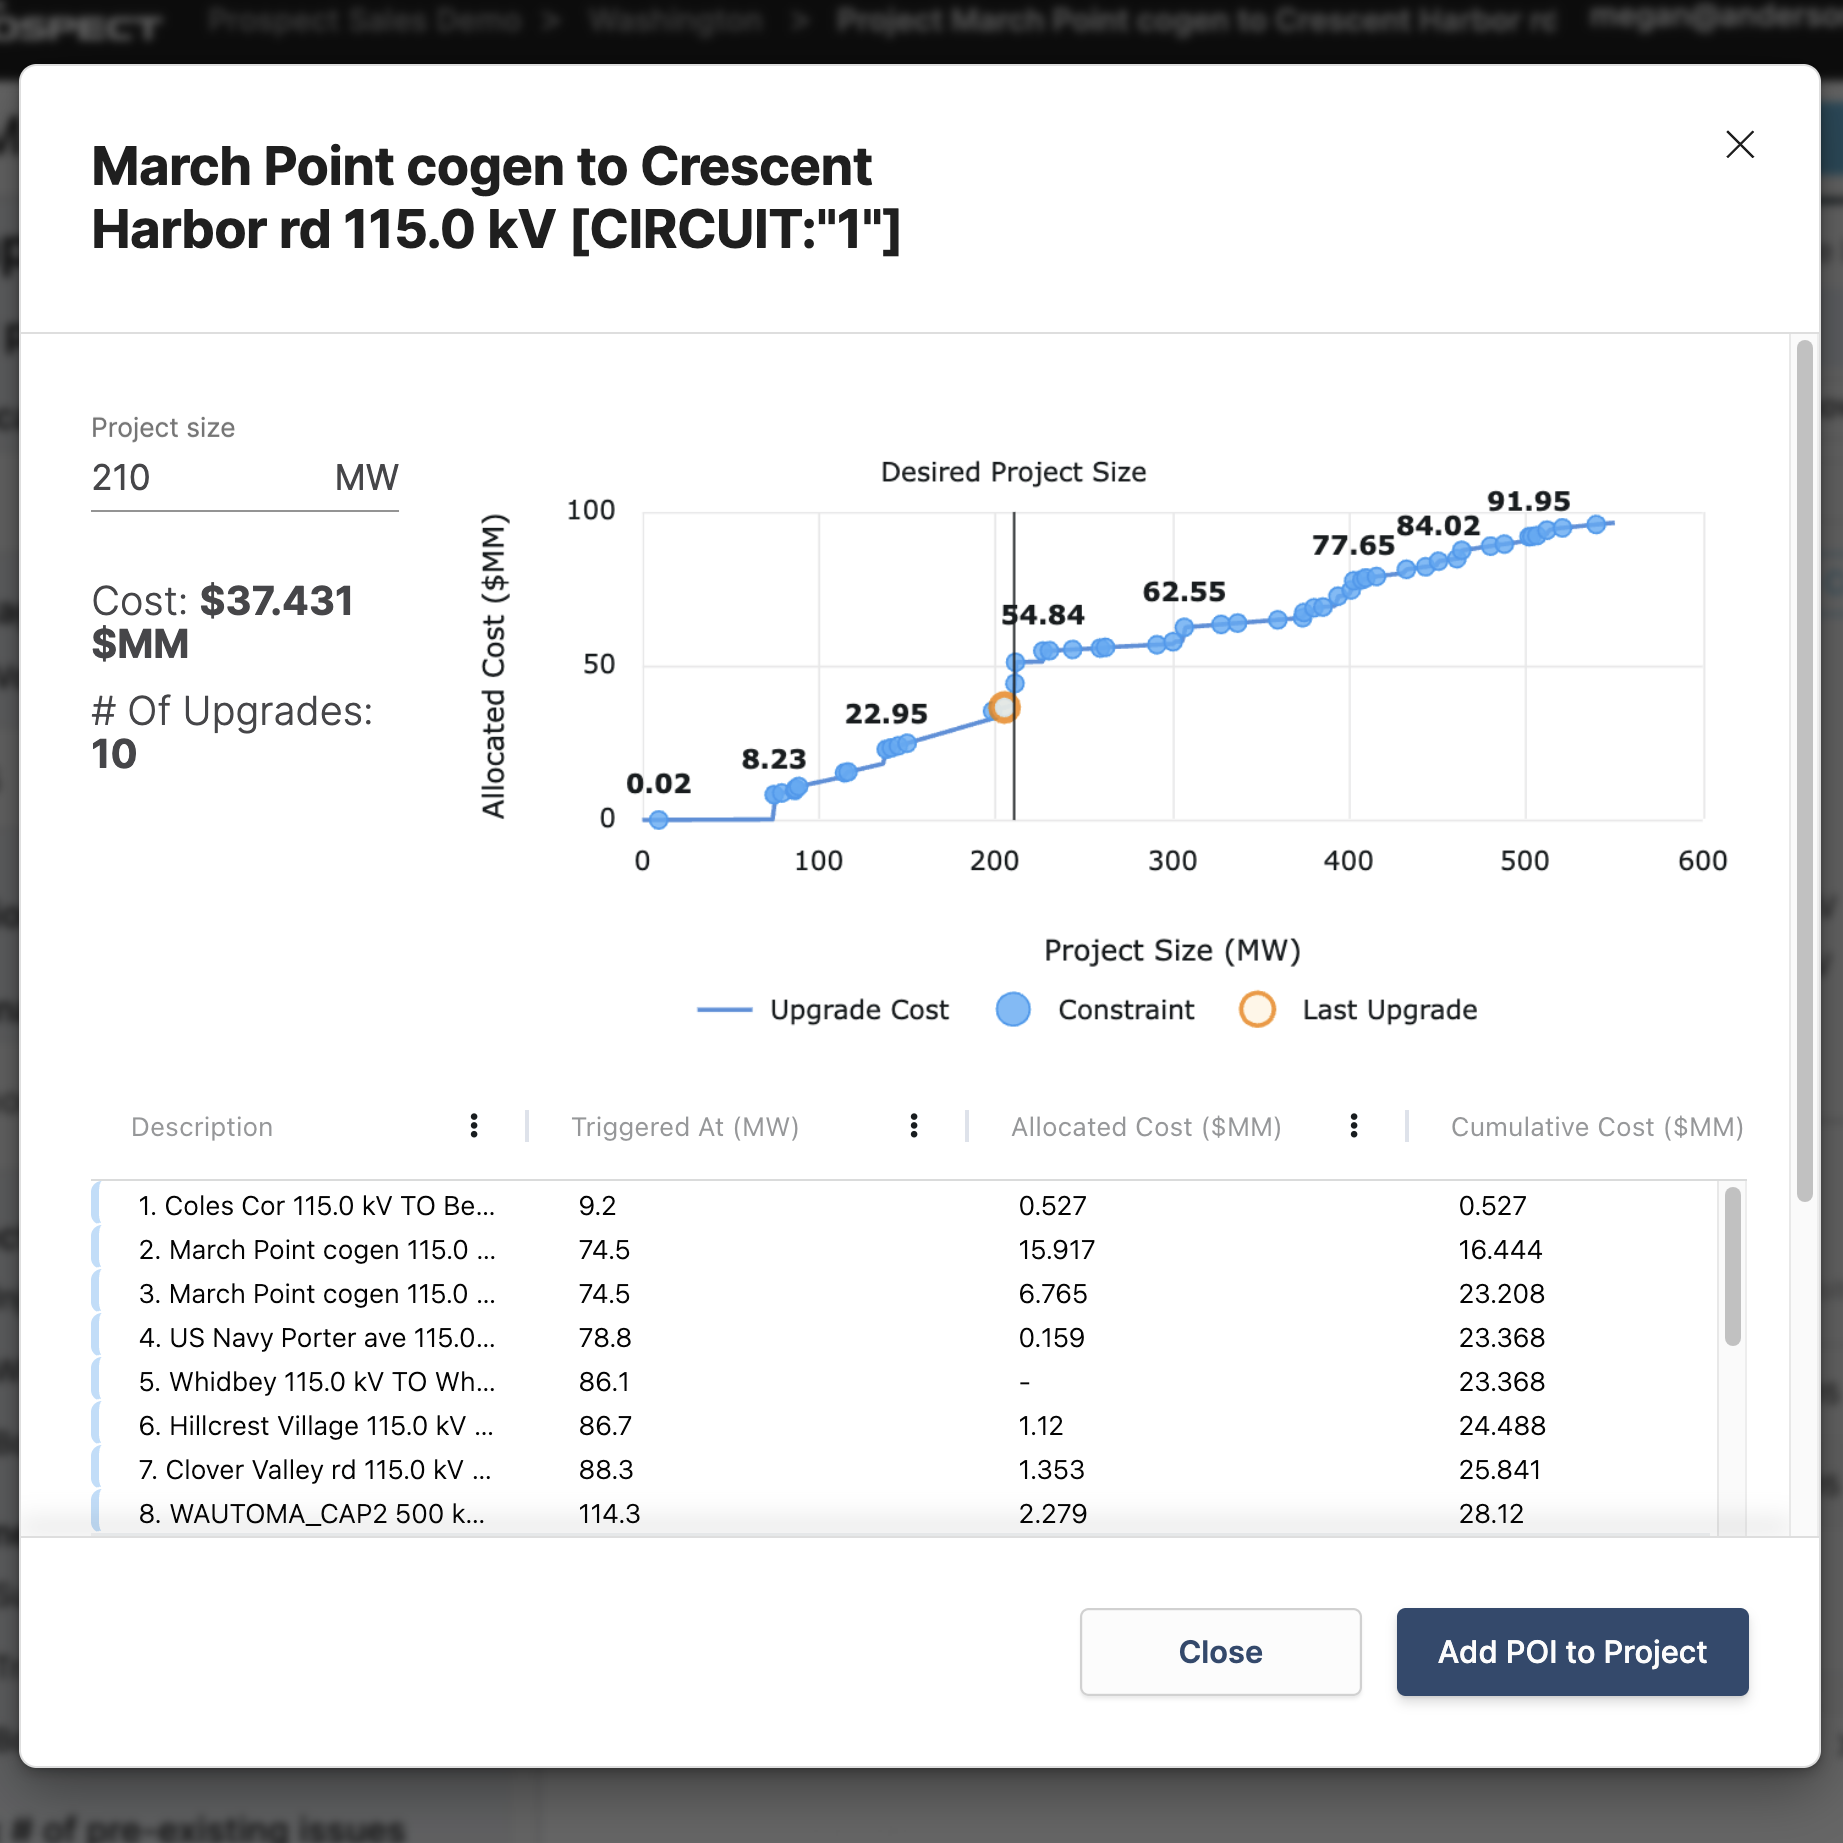Sort by Description column header
This screenshot has height=1843, width=1843.
[x=202, y=1127]
